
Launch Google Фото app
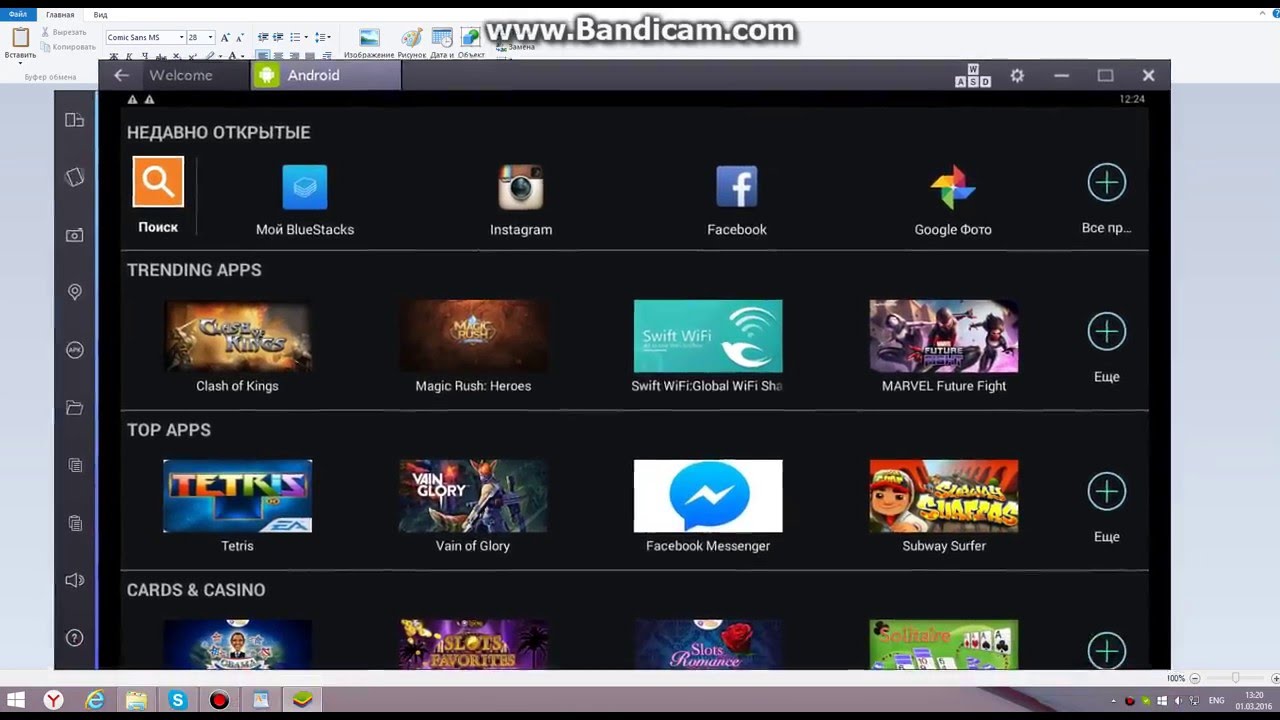(x=953, y=187)
